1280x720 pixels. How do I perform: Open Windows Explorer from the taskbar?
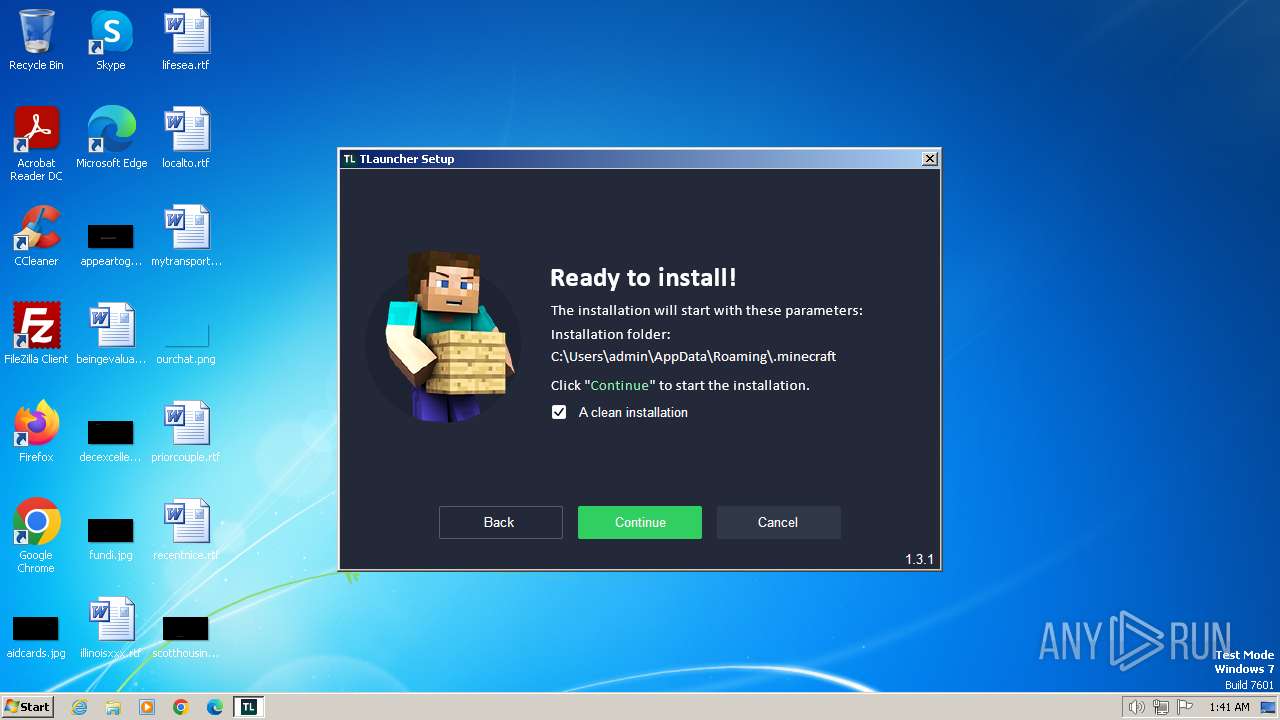pos(113,707)
